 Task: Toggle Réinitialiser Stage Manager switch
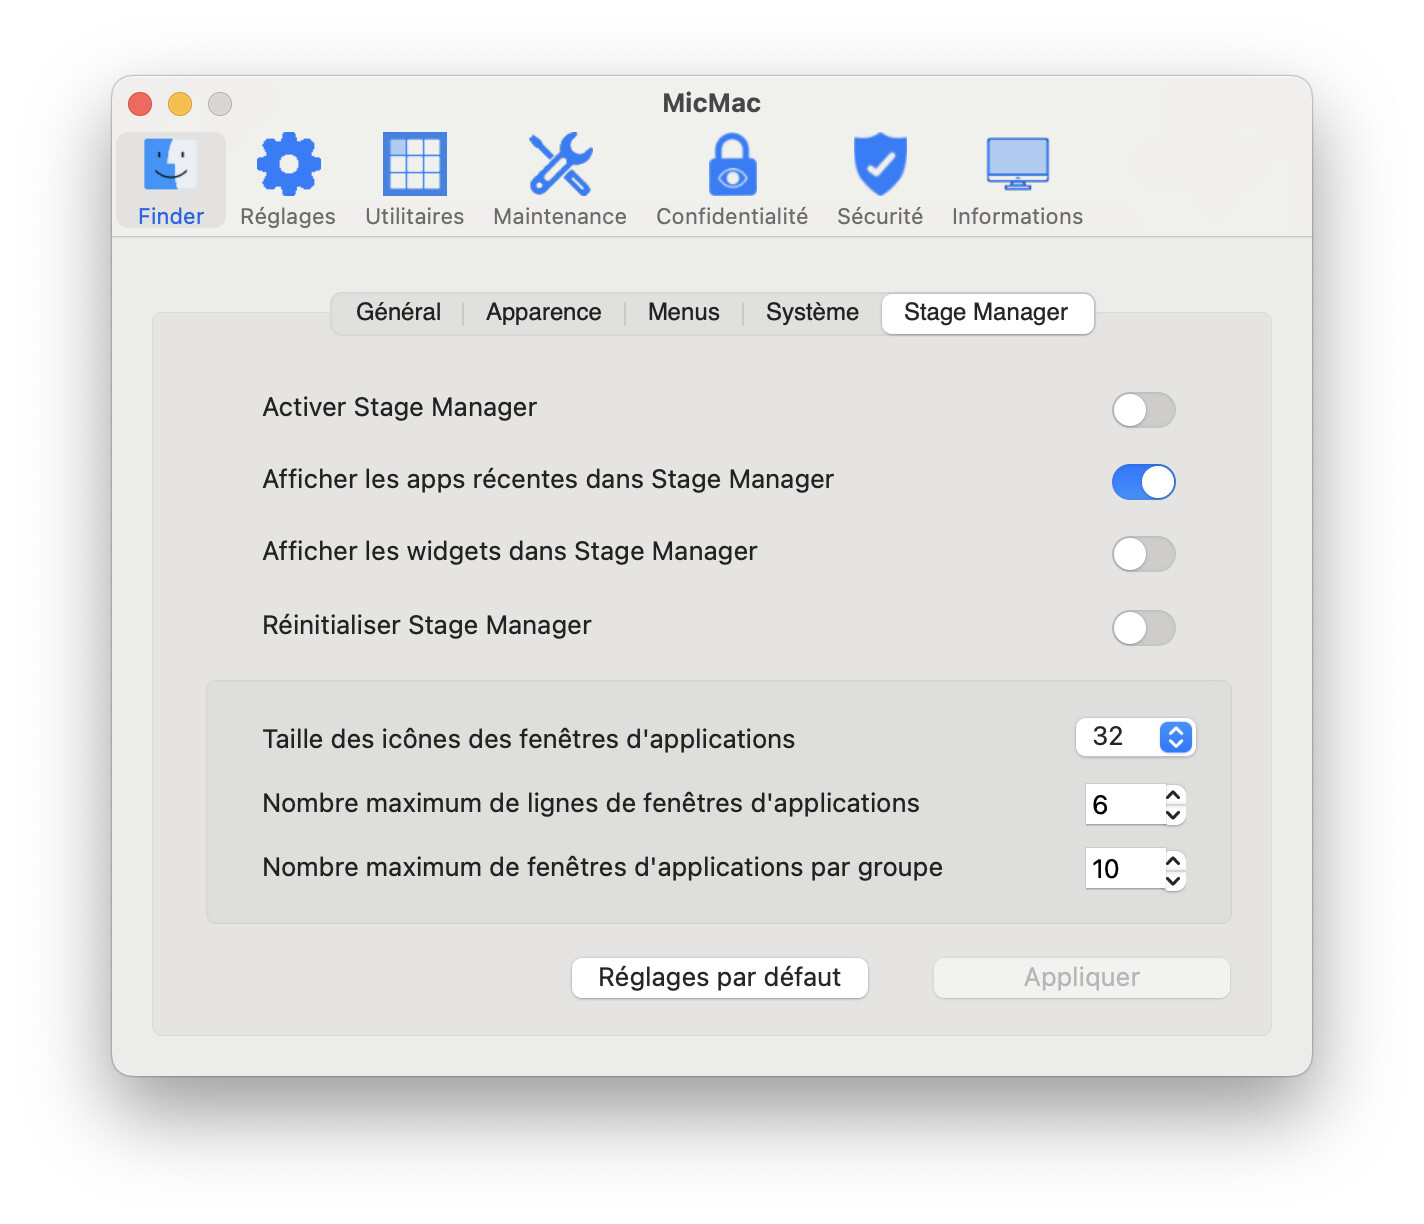(1144, 628)
